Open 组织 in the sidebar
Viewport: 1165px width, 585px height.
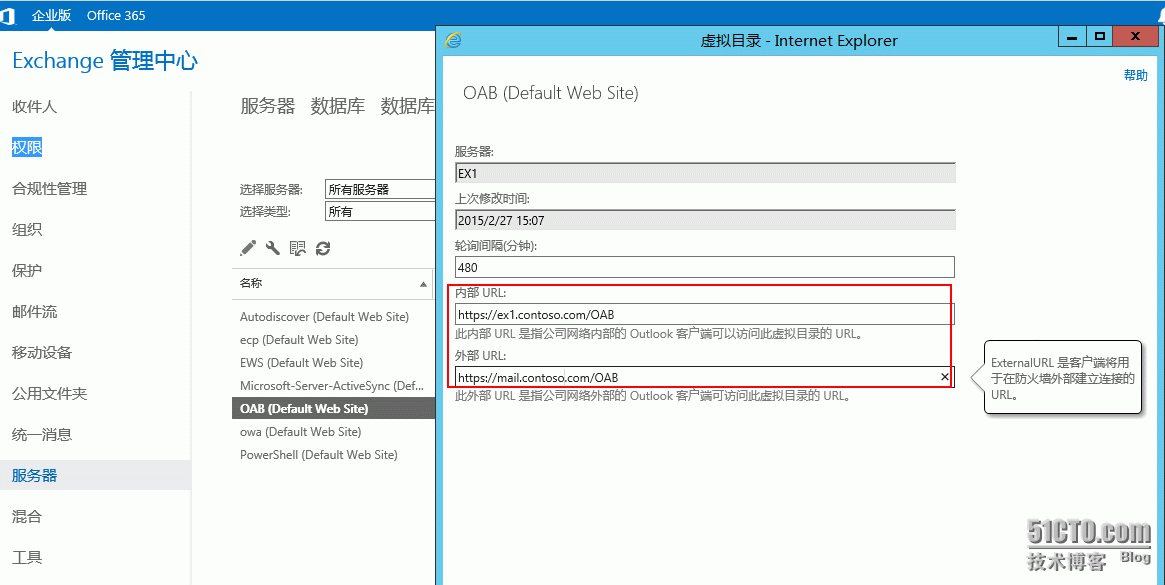[27, 230]
